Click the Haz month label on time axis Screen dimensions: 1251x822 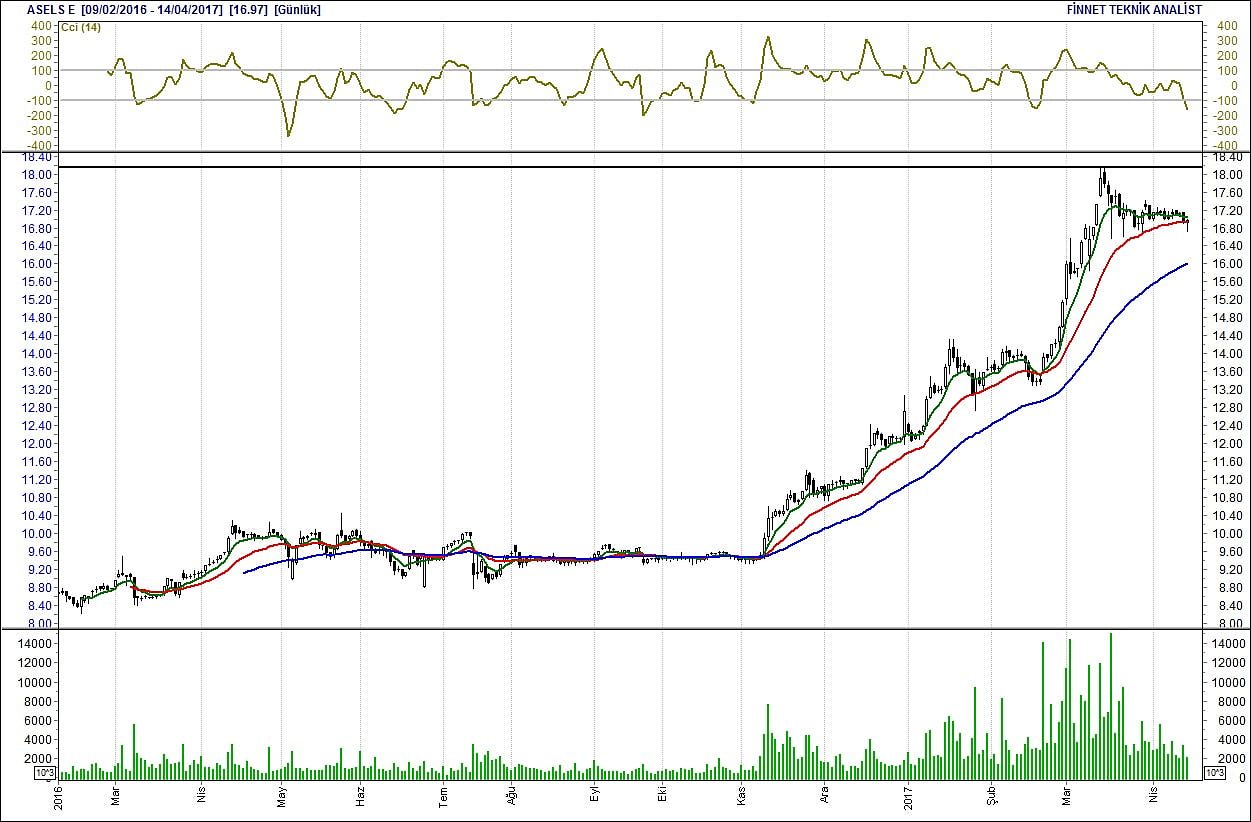point(360,797)
